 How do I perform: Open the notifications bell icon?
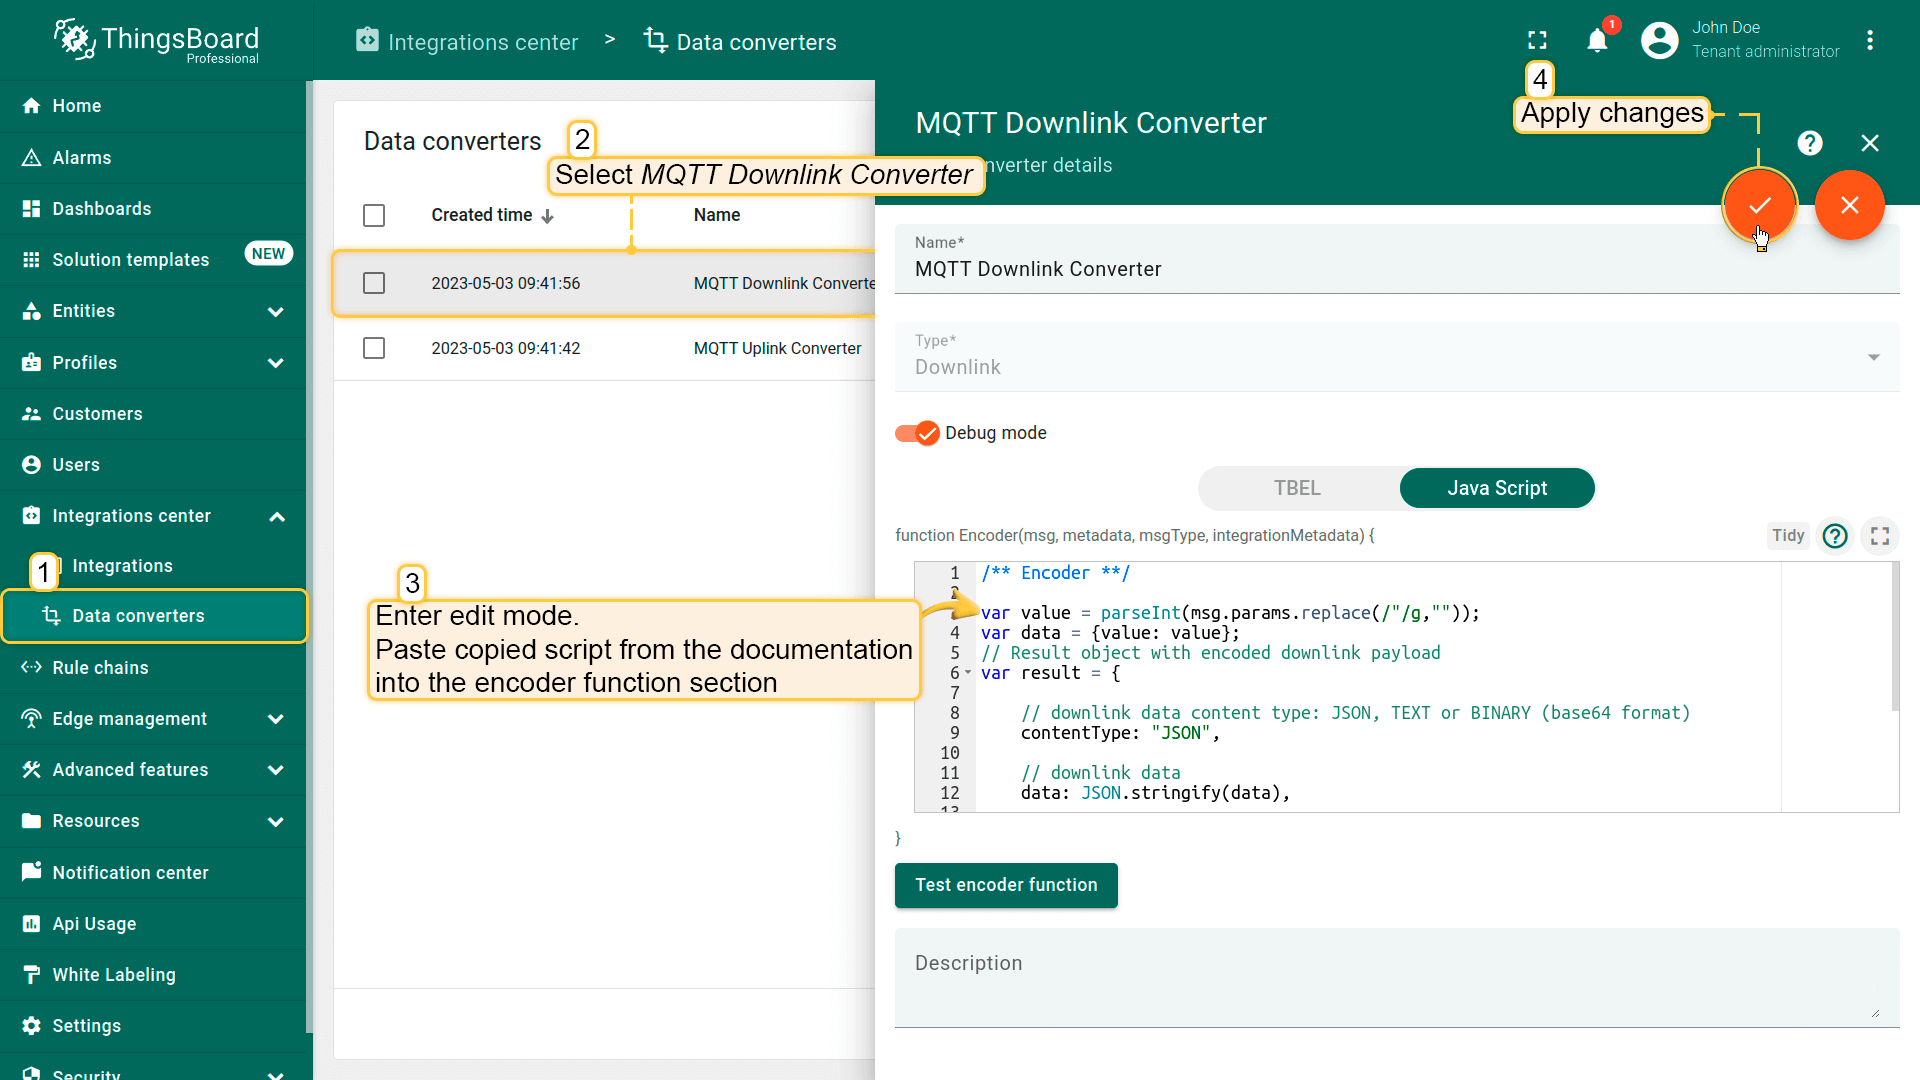coord(1597,40)
